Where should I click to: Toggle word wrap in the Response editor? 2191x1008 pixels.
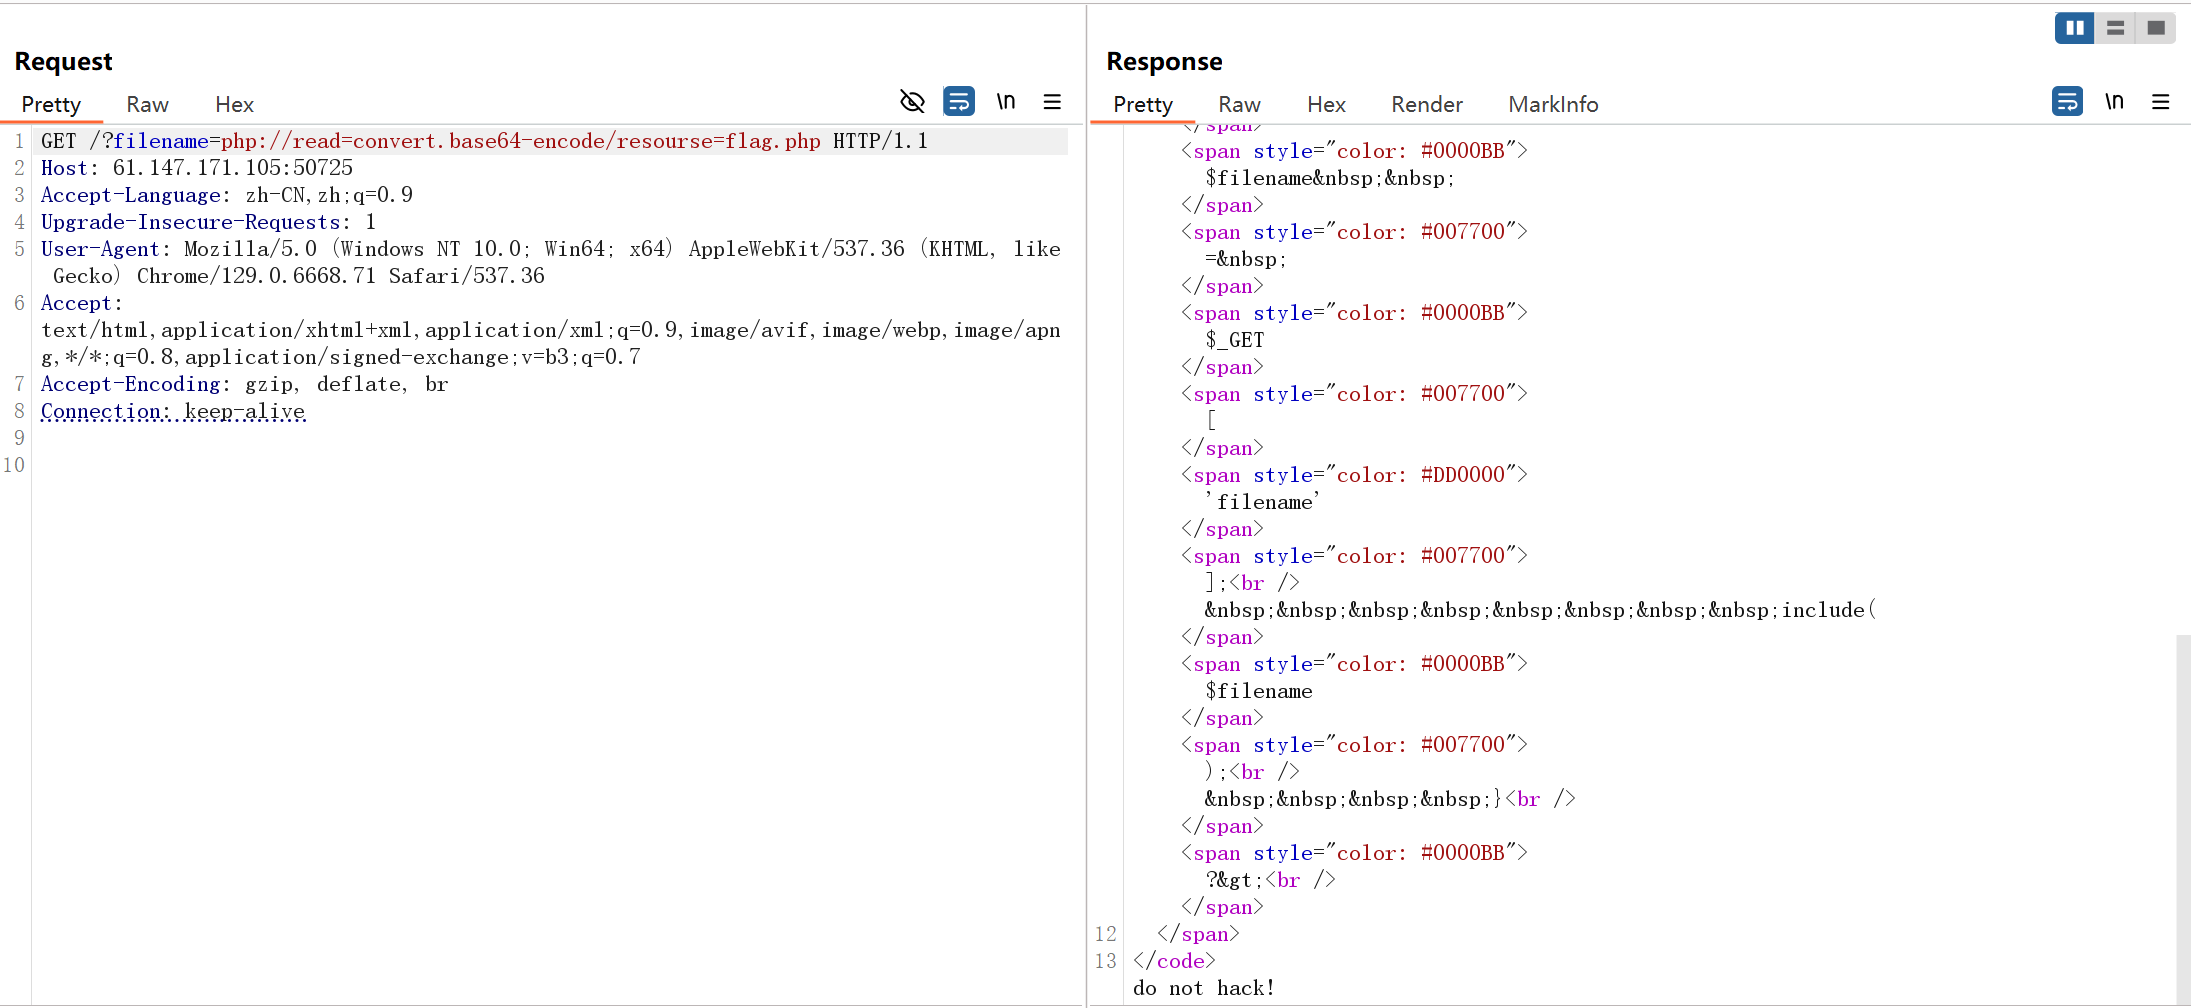[2068, 101]
